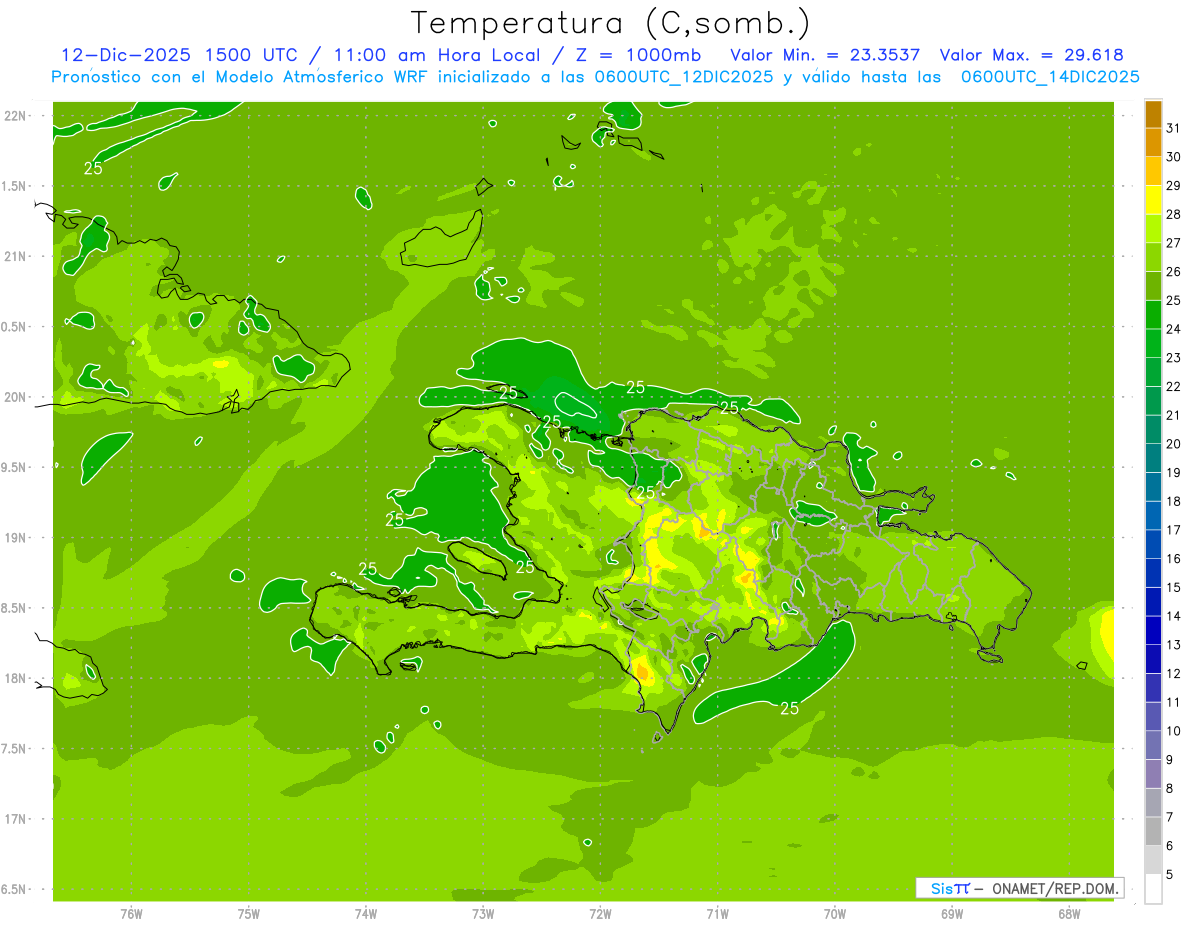Click the '71W' longitude axis label
Viewport: 1200px width, 927px height.
pos(717,914)
